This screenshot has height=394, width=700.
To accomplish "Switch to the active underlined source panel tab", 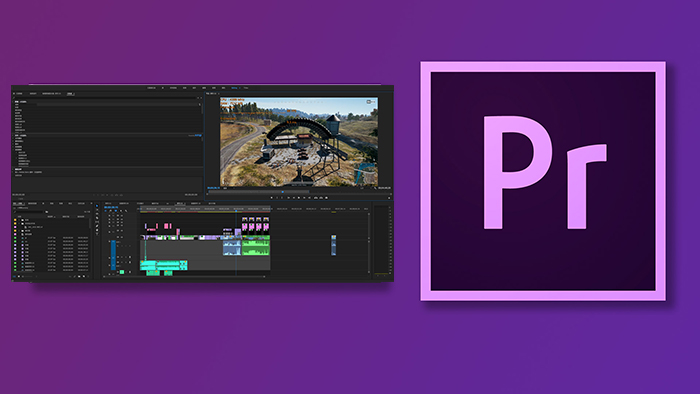I will [71, 94].
